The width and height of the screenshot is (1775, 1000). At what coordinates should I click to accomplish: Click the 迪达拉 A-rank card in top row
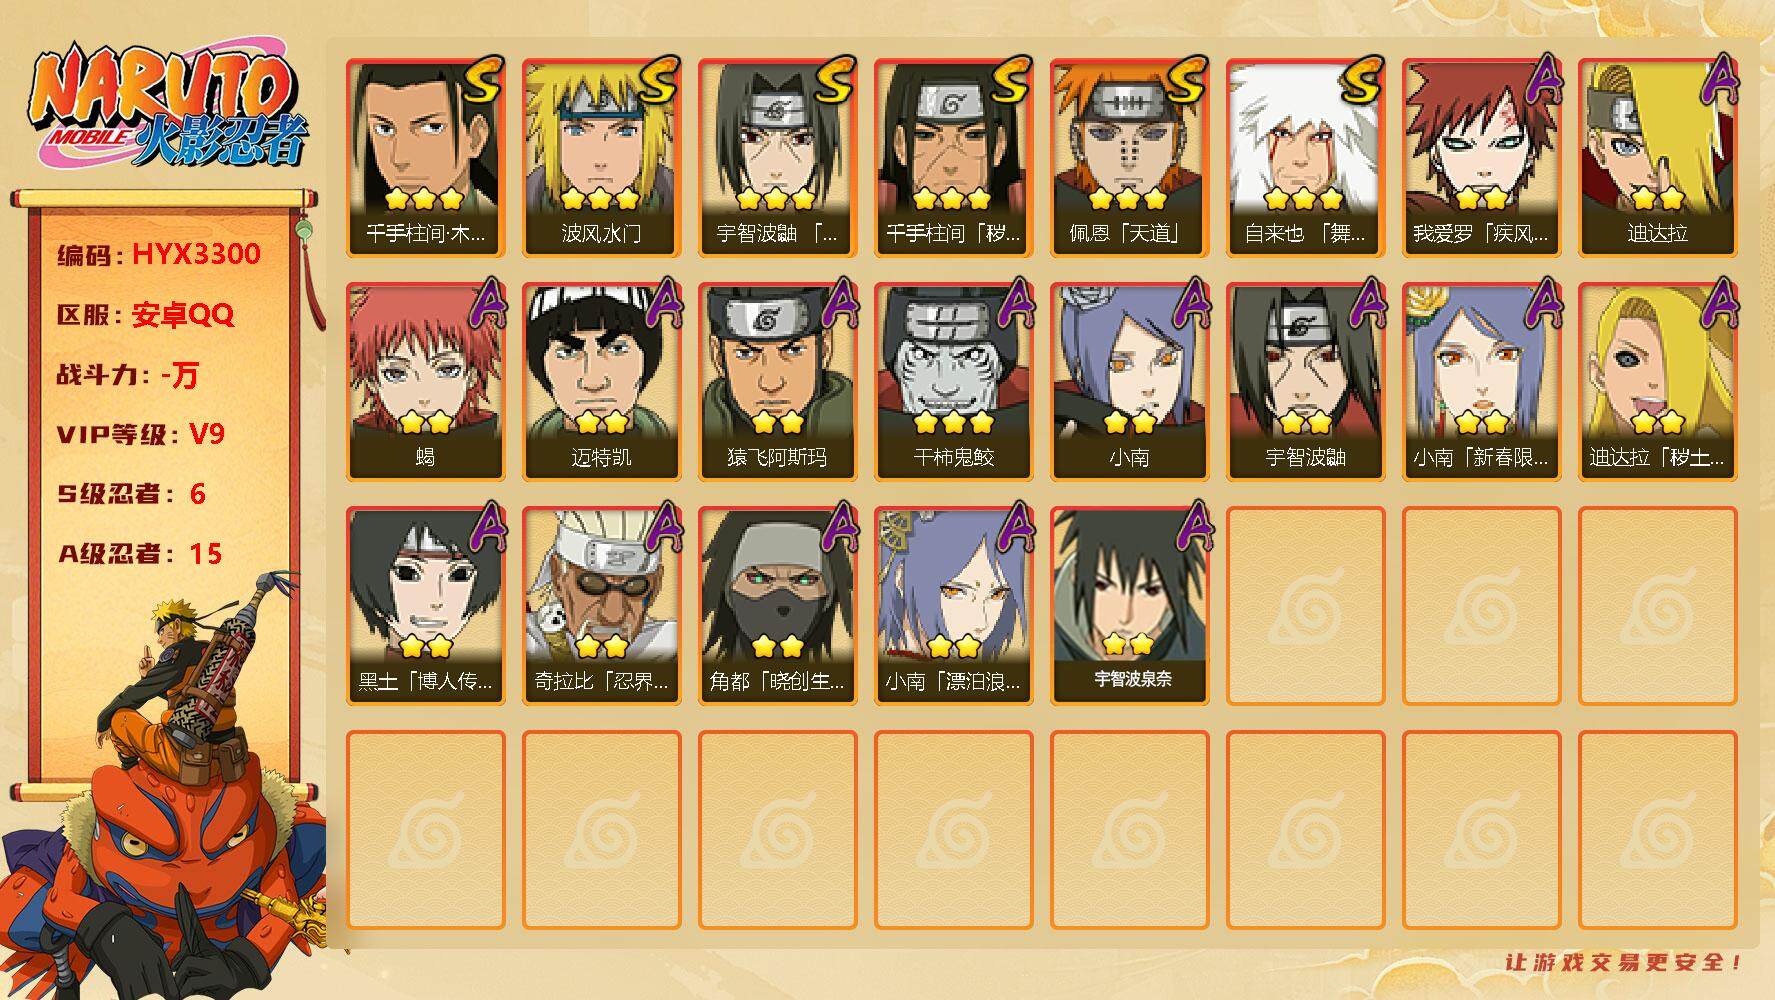1657,158
